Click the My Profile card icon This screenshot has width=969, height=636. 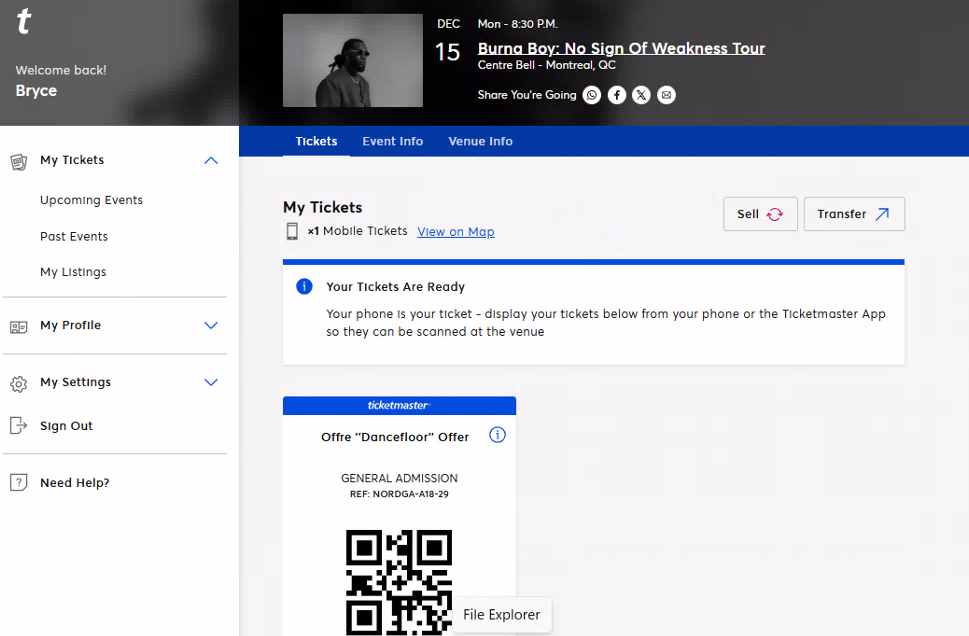[19, 327]
